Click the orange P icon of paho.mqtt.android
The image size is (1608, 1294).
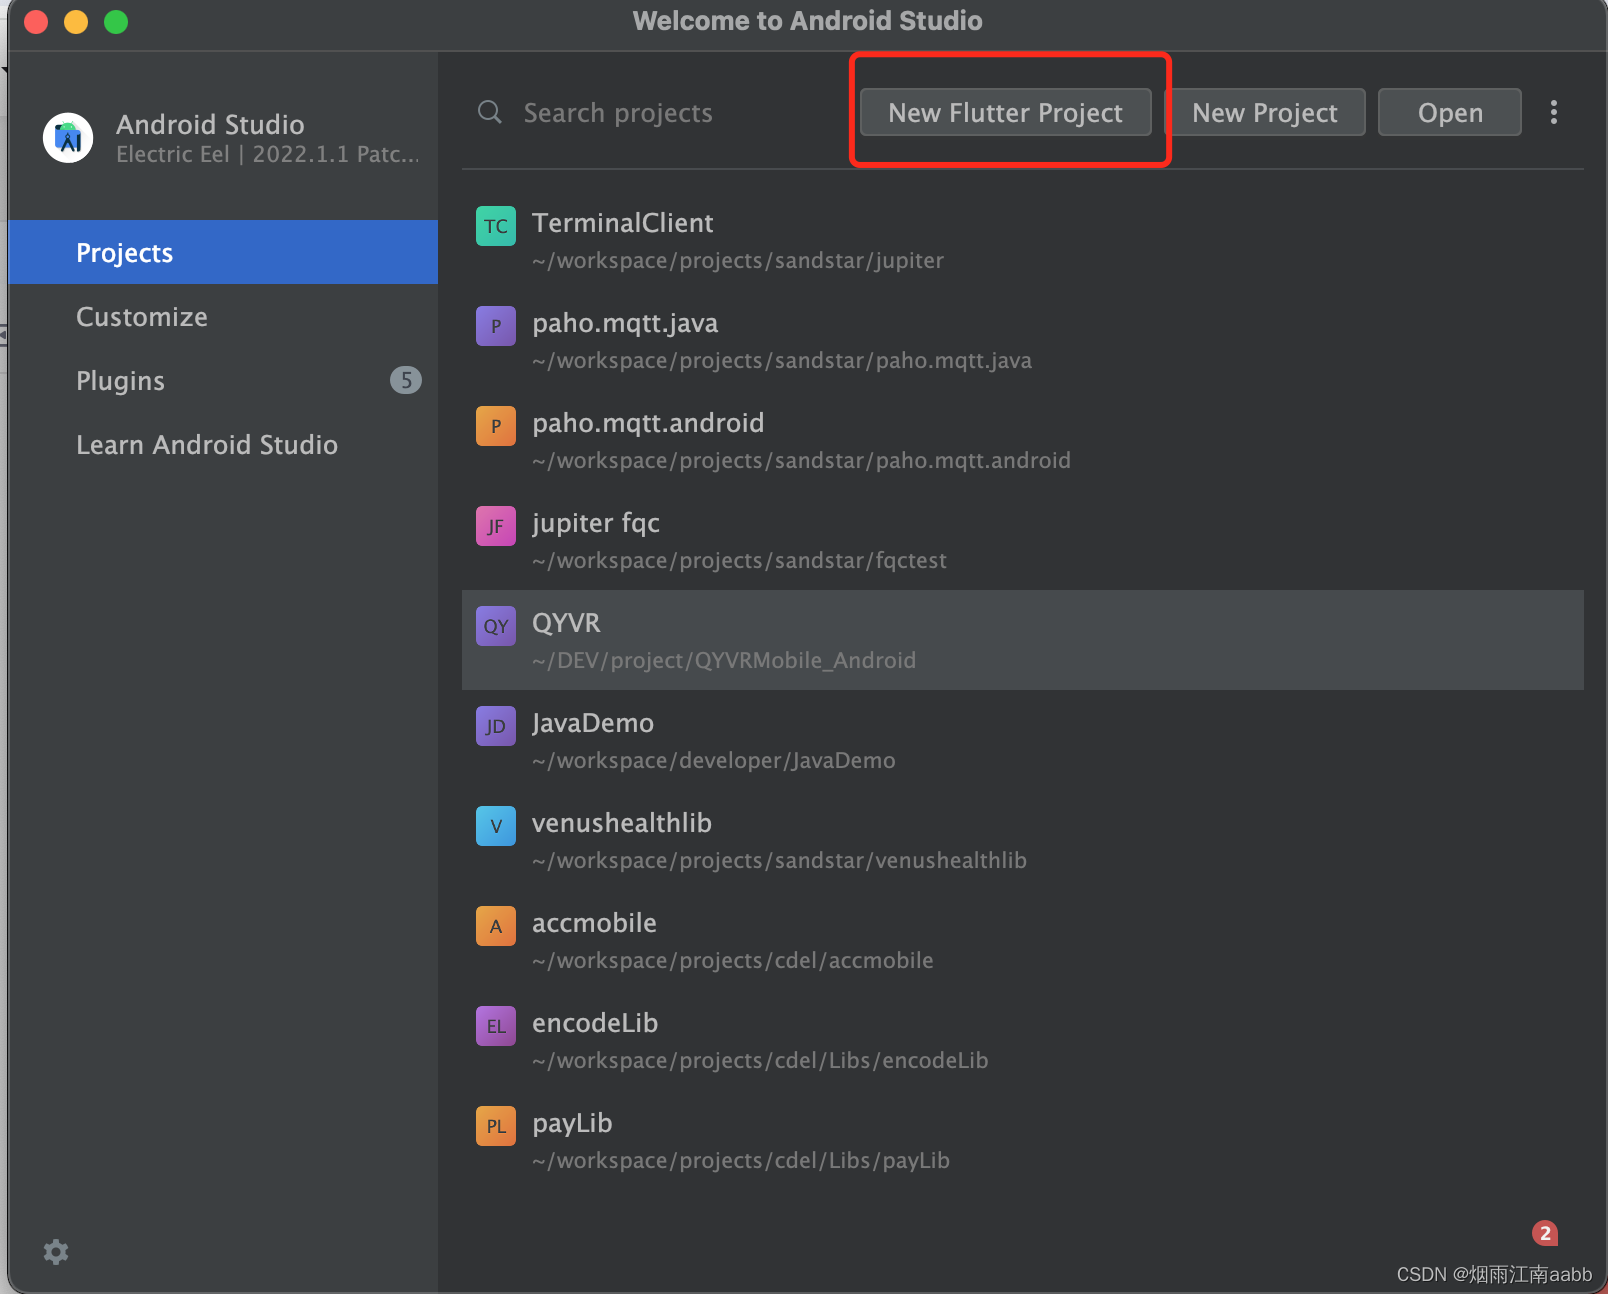pos(496,426)
